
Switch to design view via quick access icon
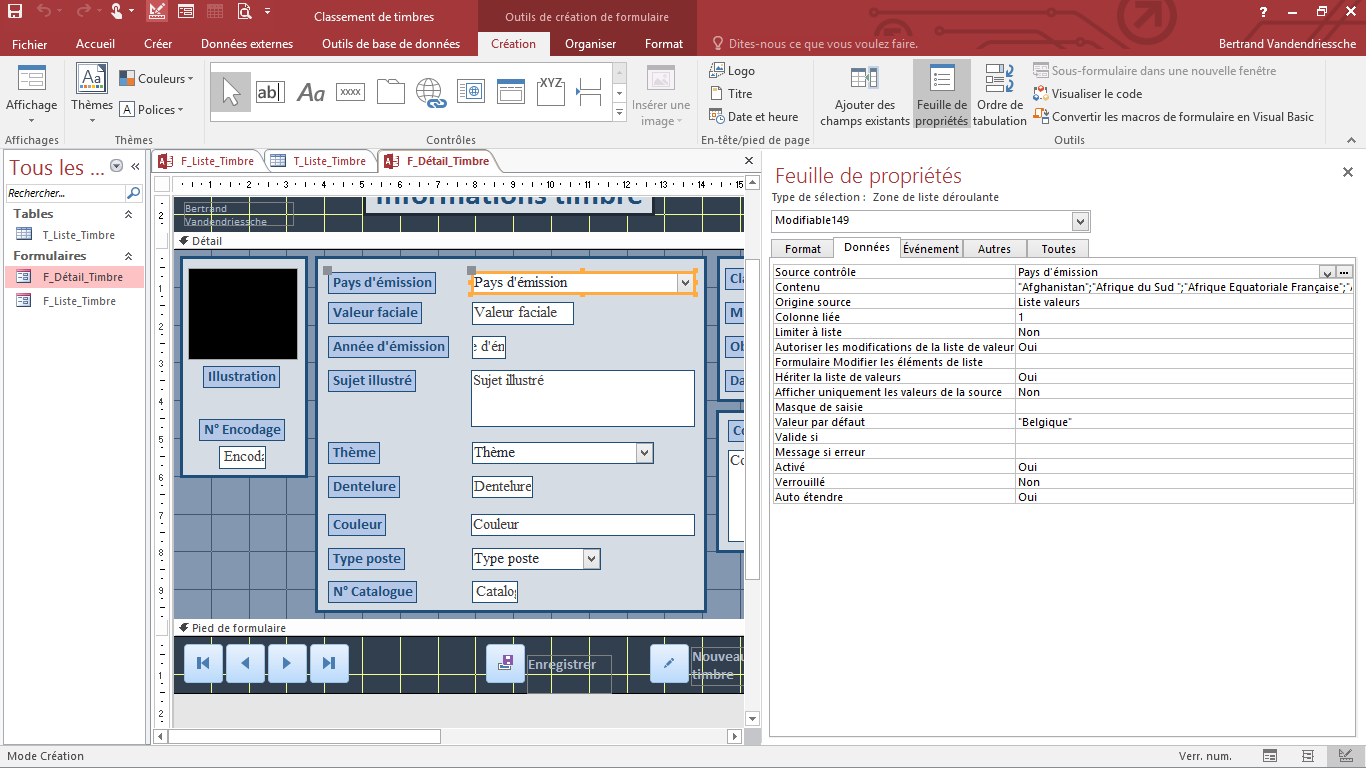tap(157, 12)
